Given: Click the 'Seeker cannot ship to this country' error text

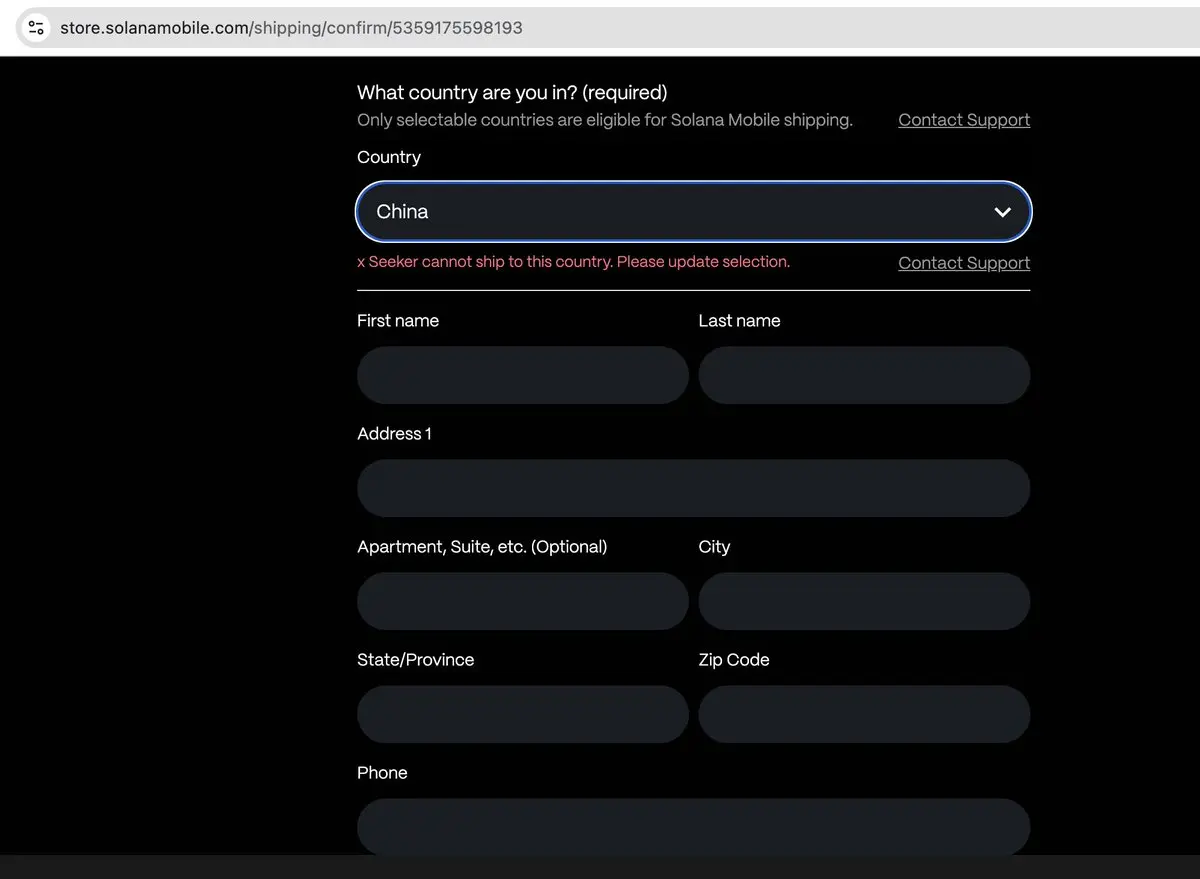Looking at the screenshot, I should [x=573, y=262].
